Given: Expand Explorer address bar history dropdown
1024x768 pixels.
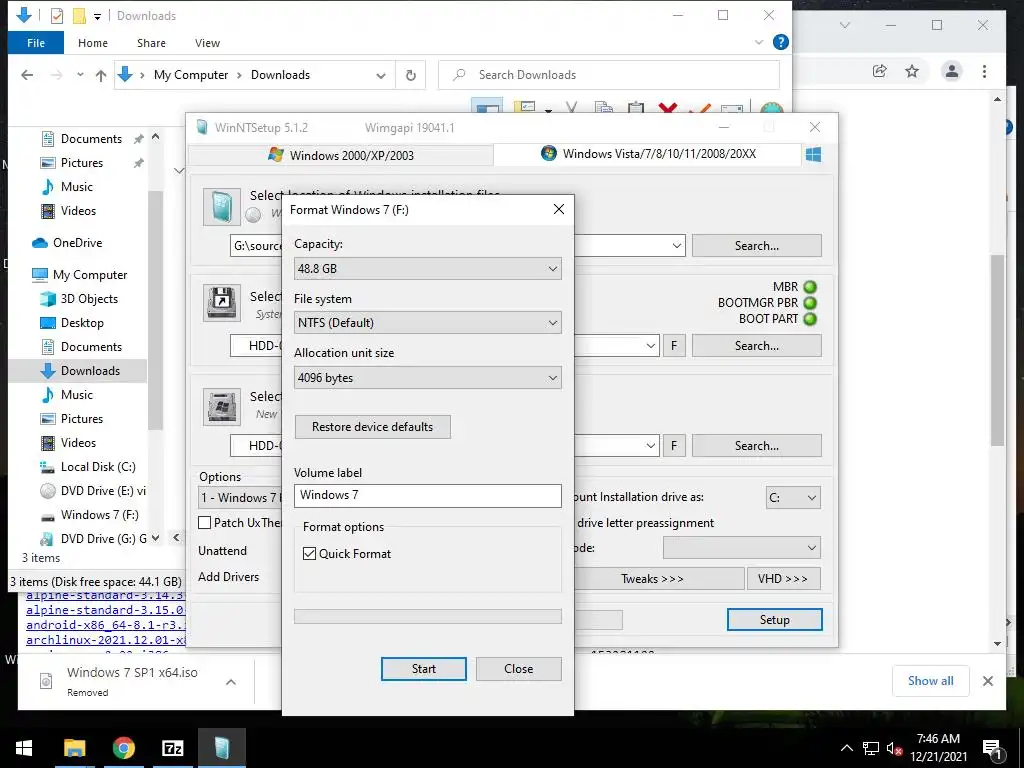Looking at the screenshot, I should click(x=381, y=76).
